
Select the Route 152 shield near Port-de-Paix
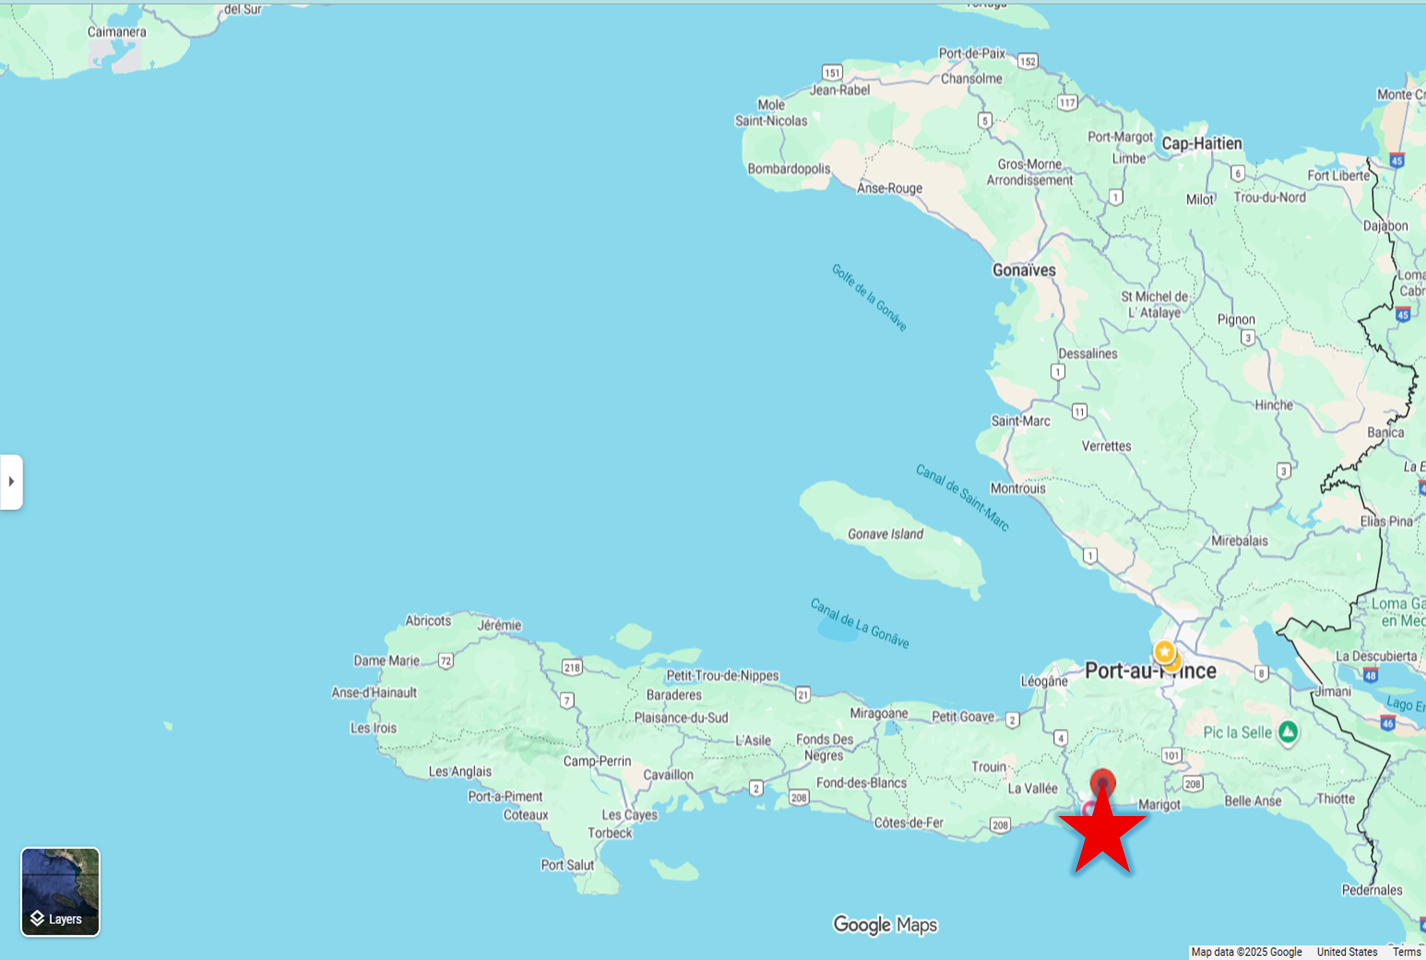(1027, 61)
